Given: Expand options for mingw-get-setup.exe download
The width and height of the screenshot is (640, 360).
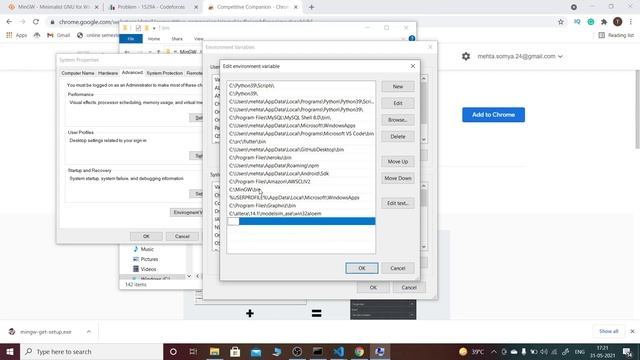Looking at the screenshot, I should point(89,331).
